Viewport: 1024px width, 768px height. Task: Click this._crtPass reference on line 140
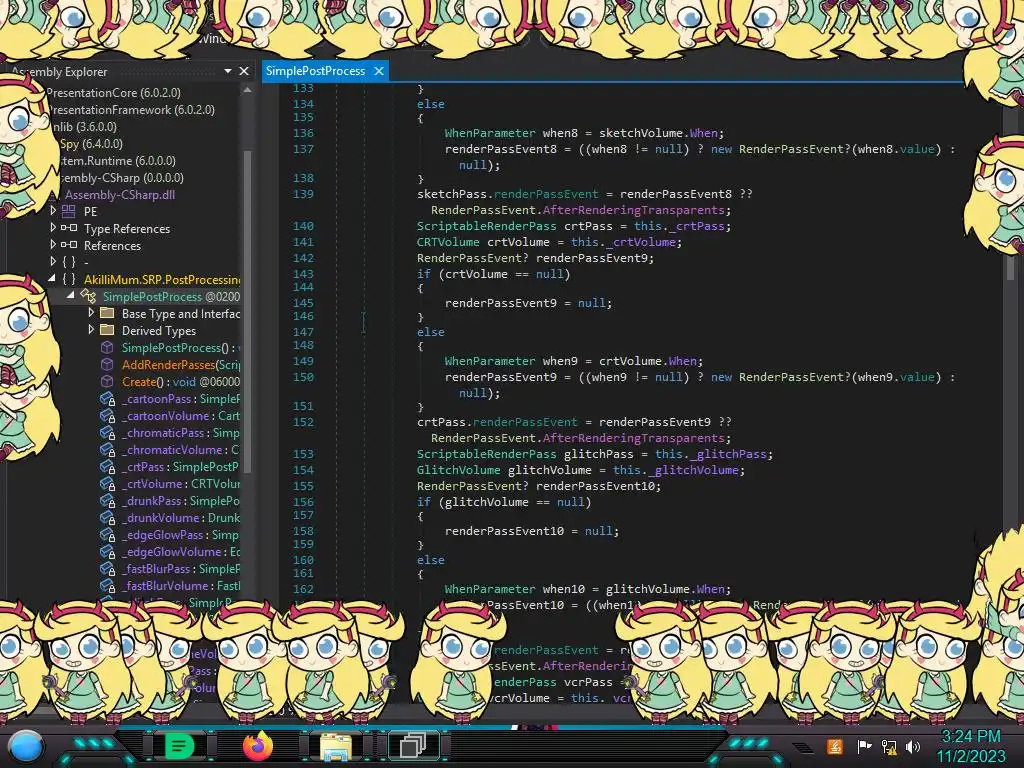pyautogui.click(x=679, y=226)
